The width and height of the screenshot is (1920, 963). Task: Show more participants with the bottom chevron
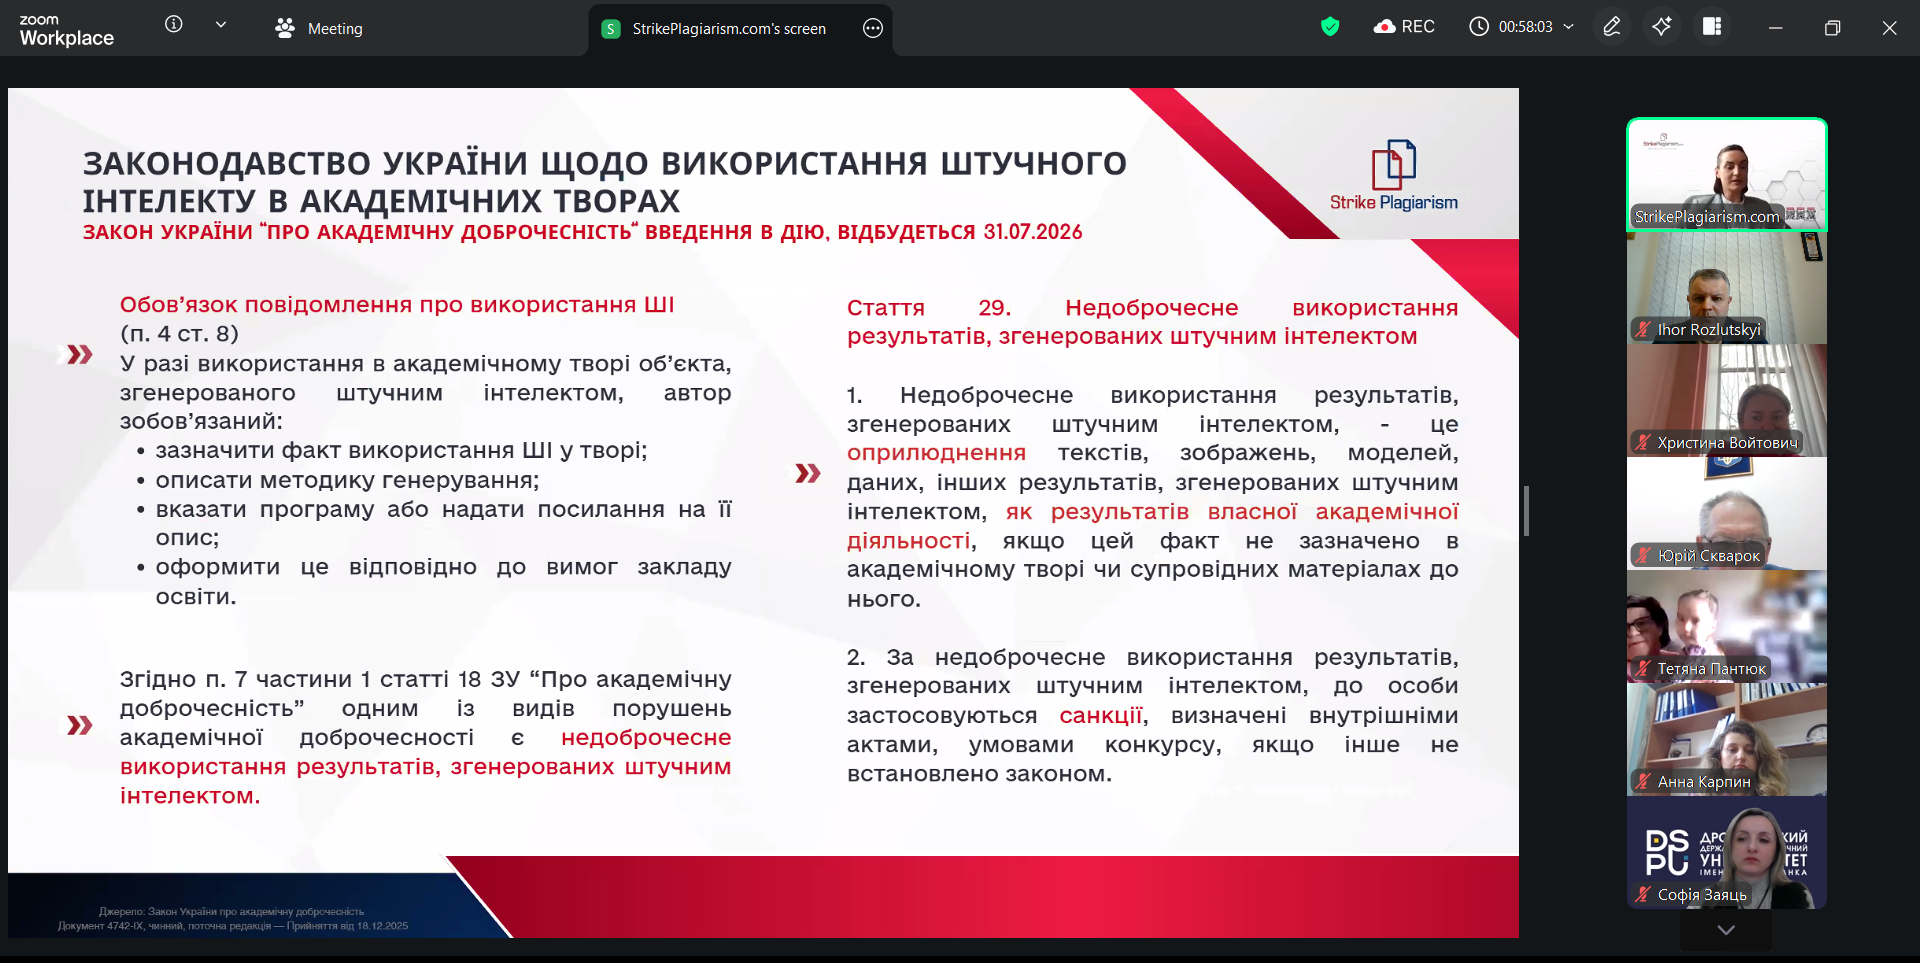(x=1726, y=930)
